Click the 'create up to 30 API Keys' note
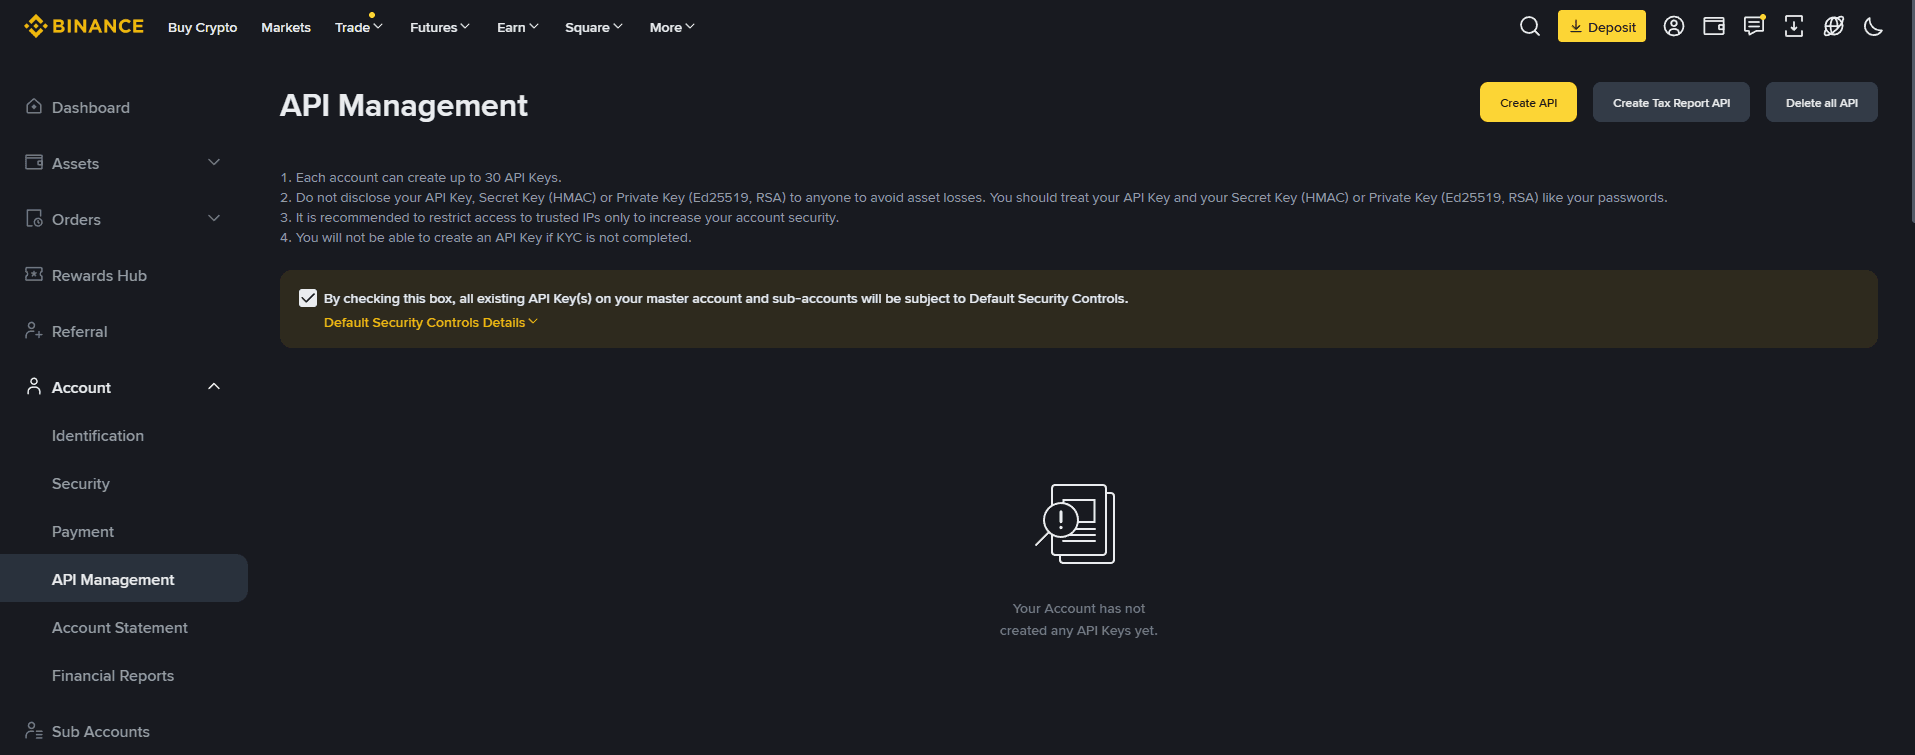The height and width of the screenshot is (755, 1915). [421, 177]
